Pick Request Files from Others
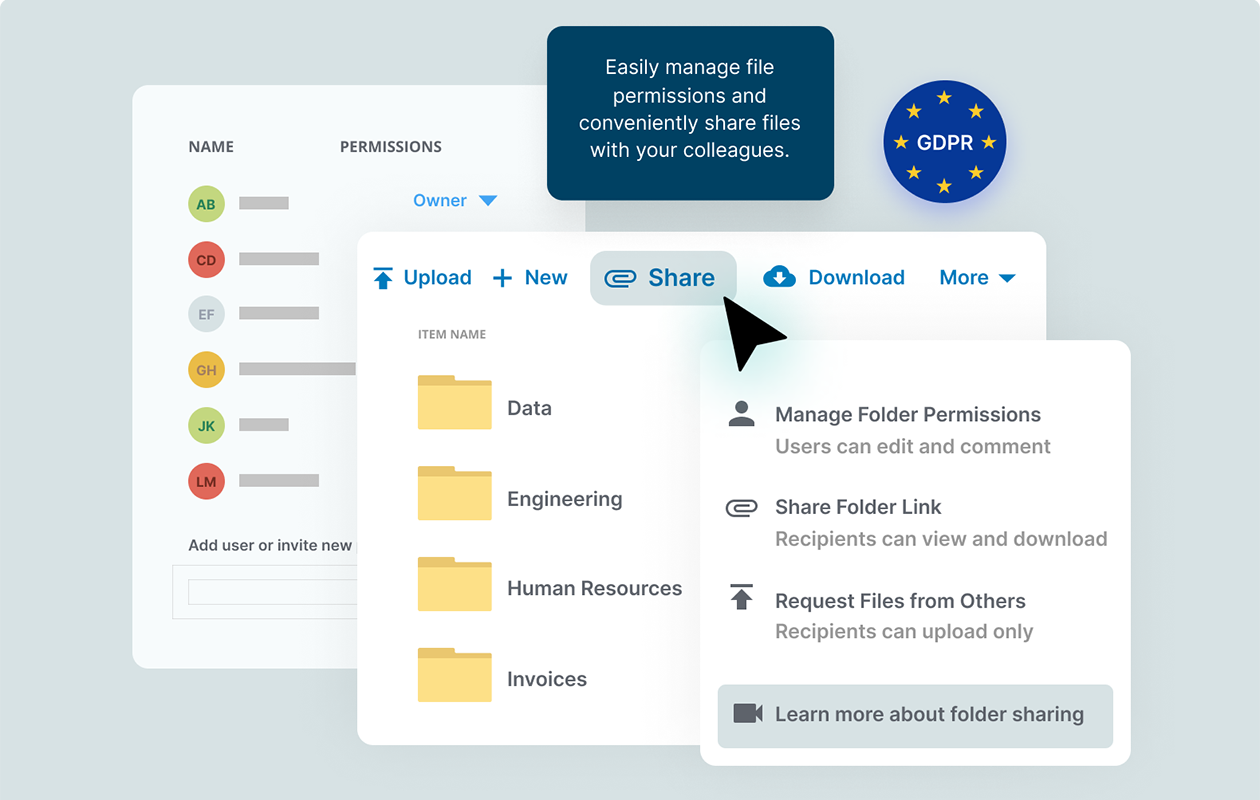This screenshot has width=1260, height=800. tap(900, 601)
